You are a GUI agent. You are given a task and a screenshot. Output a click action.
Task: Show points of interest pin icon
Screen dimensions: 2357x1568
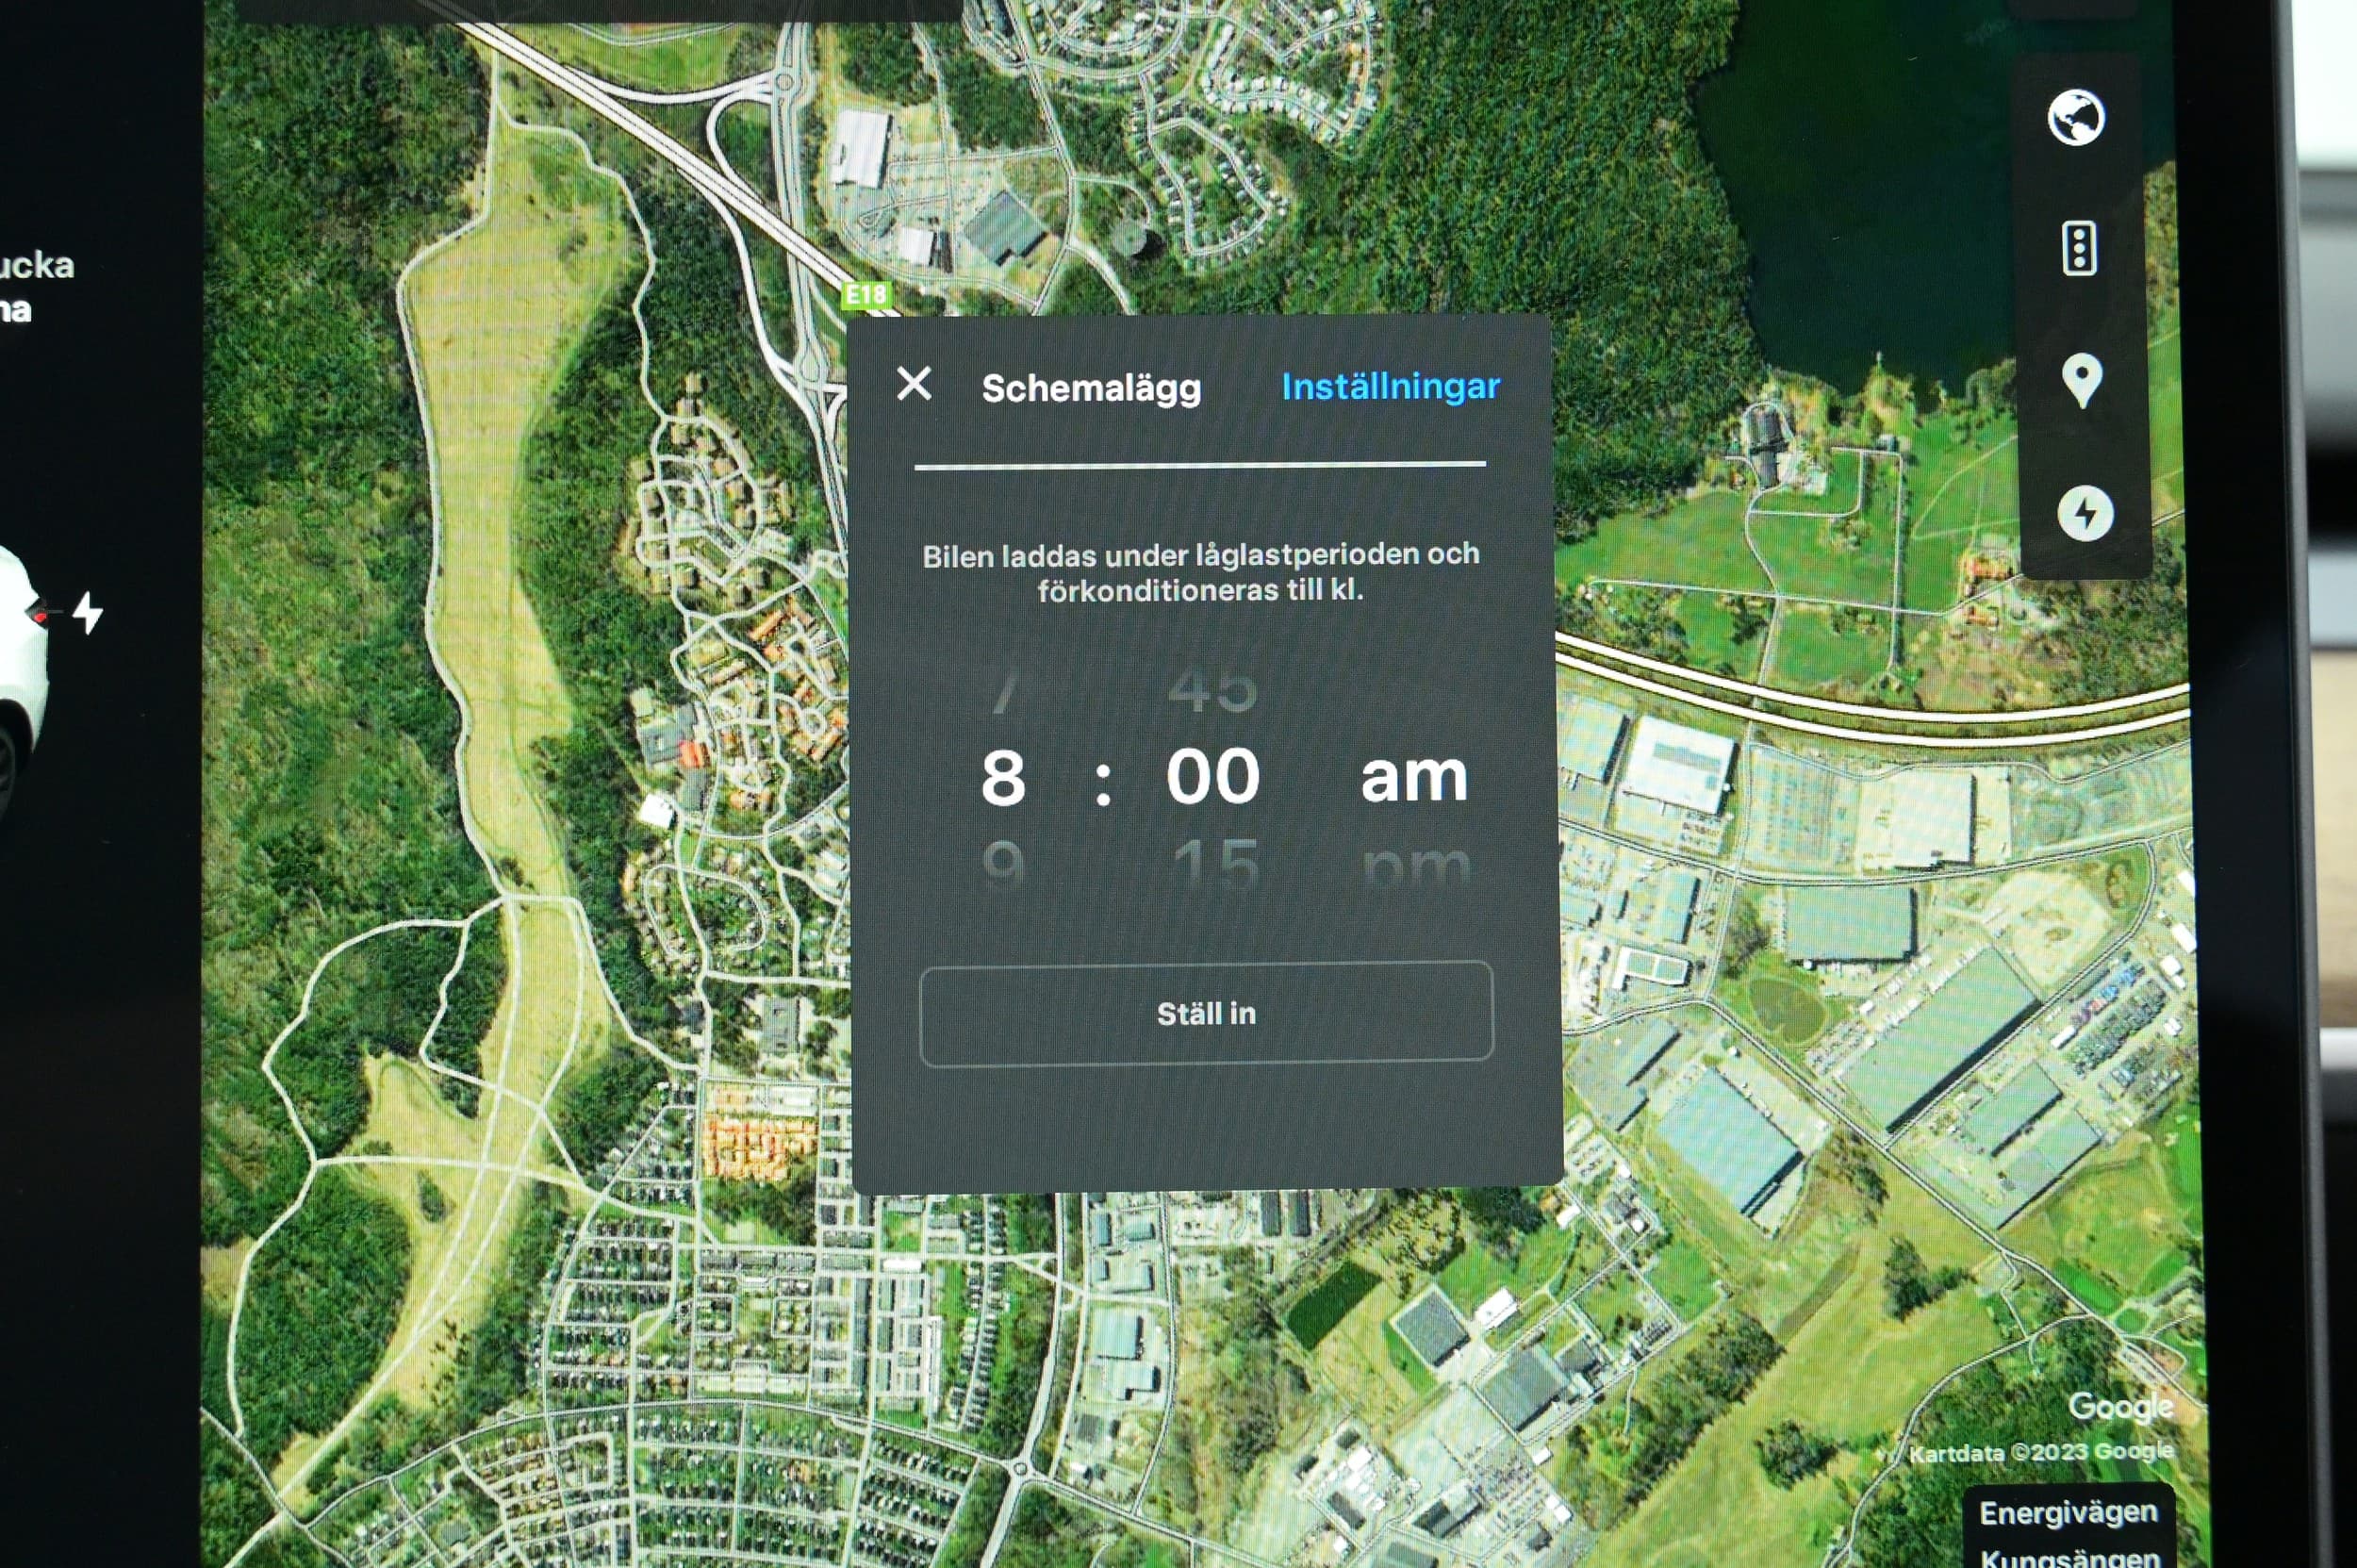2082,381
